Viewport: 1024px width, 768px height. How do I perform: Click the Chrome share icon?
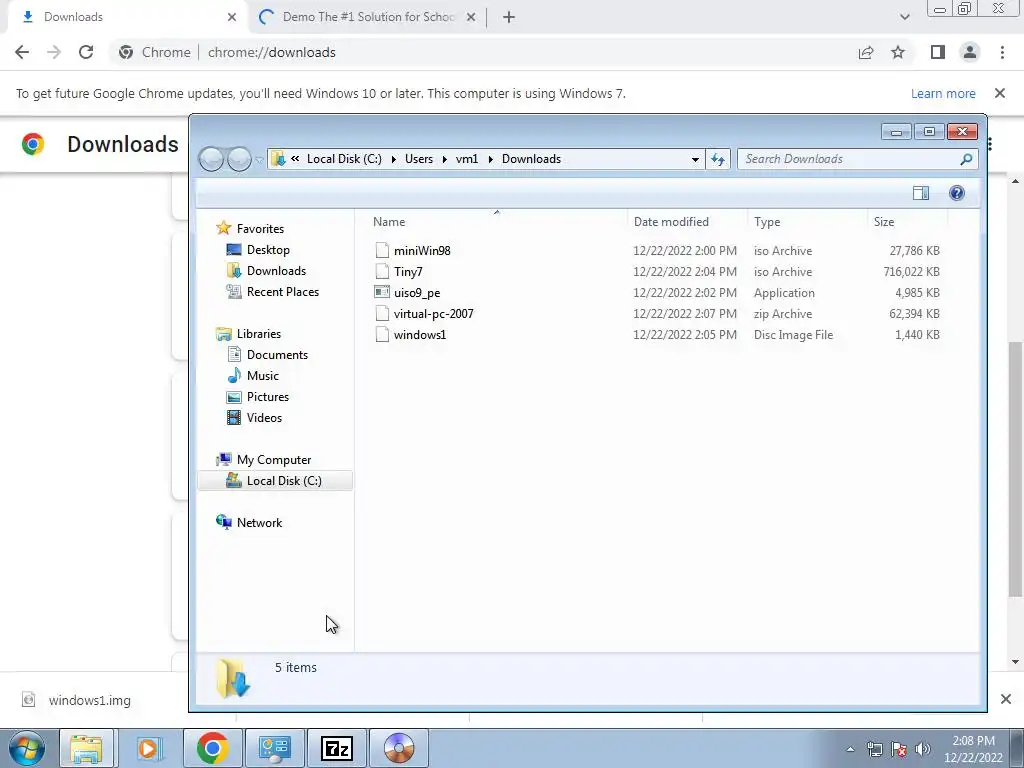tap(866, 52)
